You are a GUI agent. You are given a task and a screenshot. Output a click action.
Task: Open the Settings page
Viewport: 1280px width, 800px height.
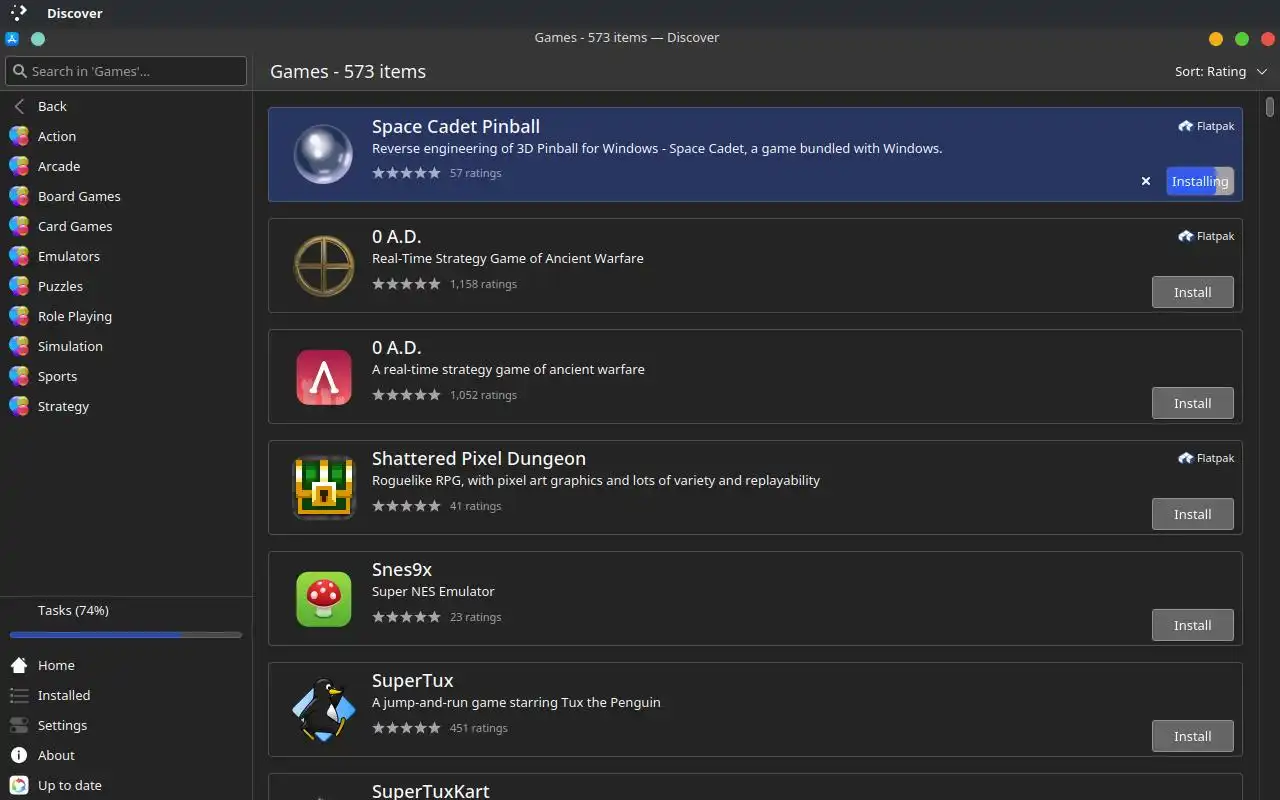126,725
